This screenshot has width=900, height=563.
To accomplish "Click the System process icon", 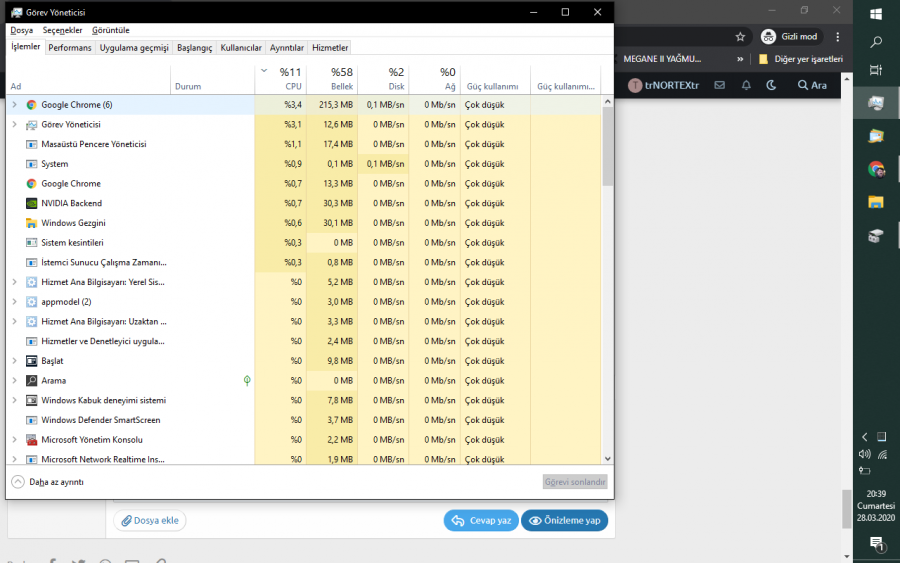I will [32, 164].
